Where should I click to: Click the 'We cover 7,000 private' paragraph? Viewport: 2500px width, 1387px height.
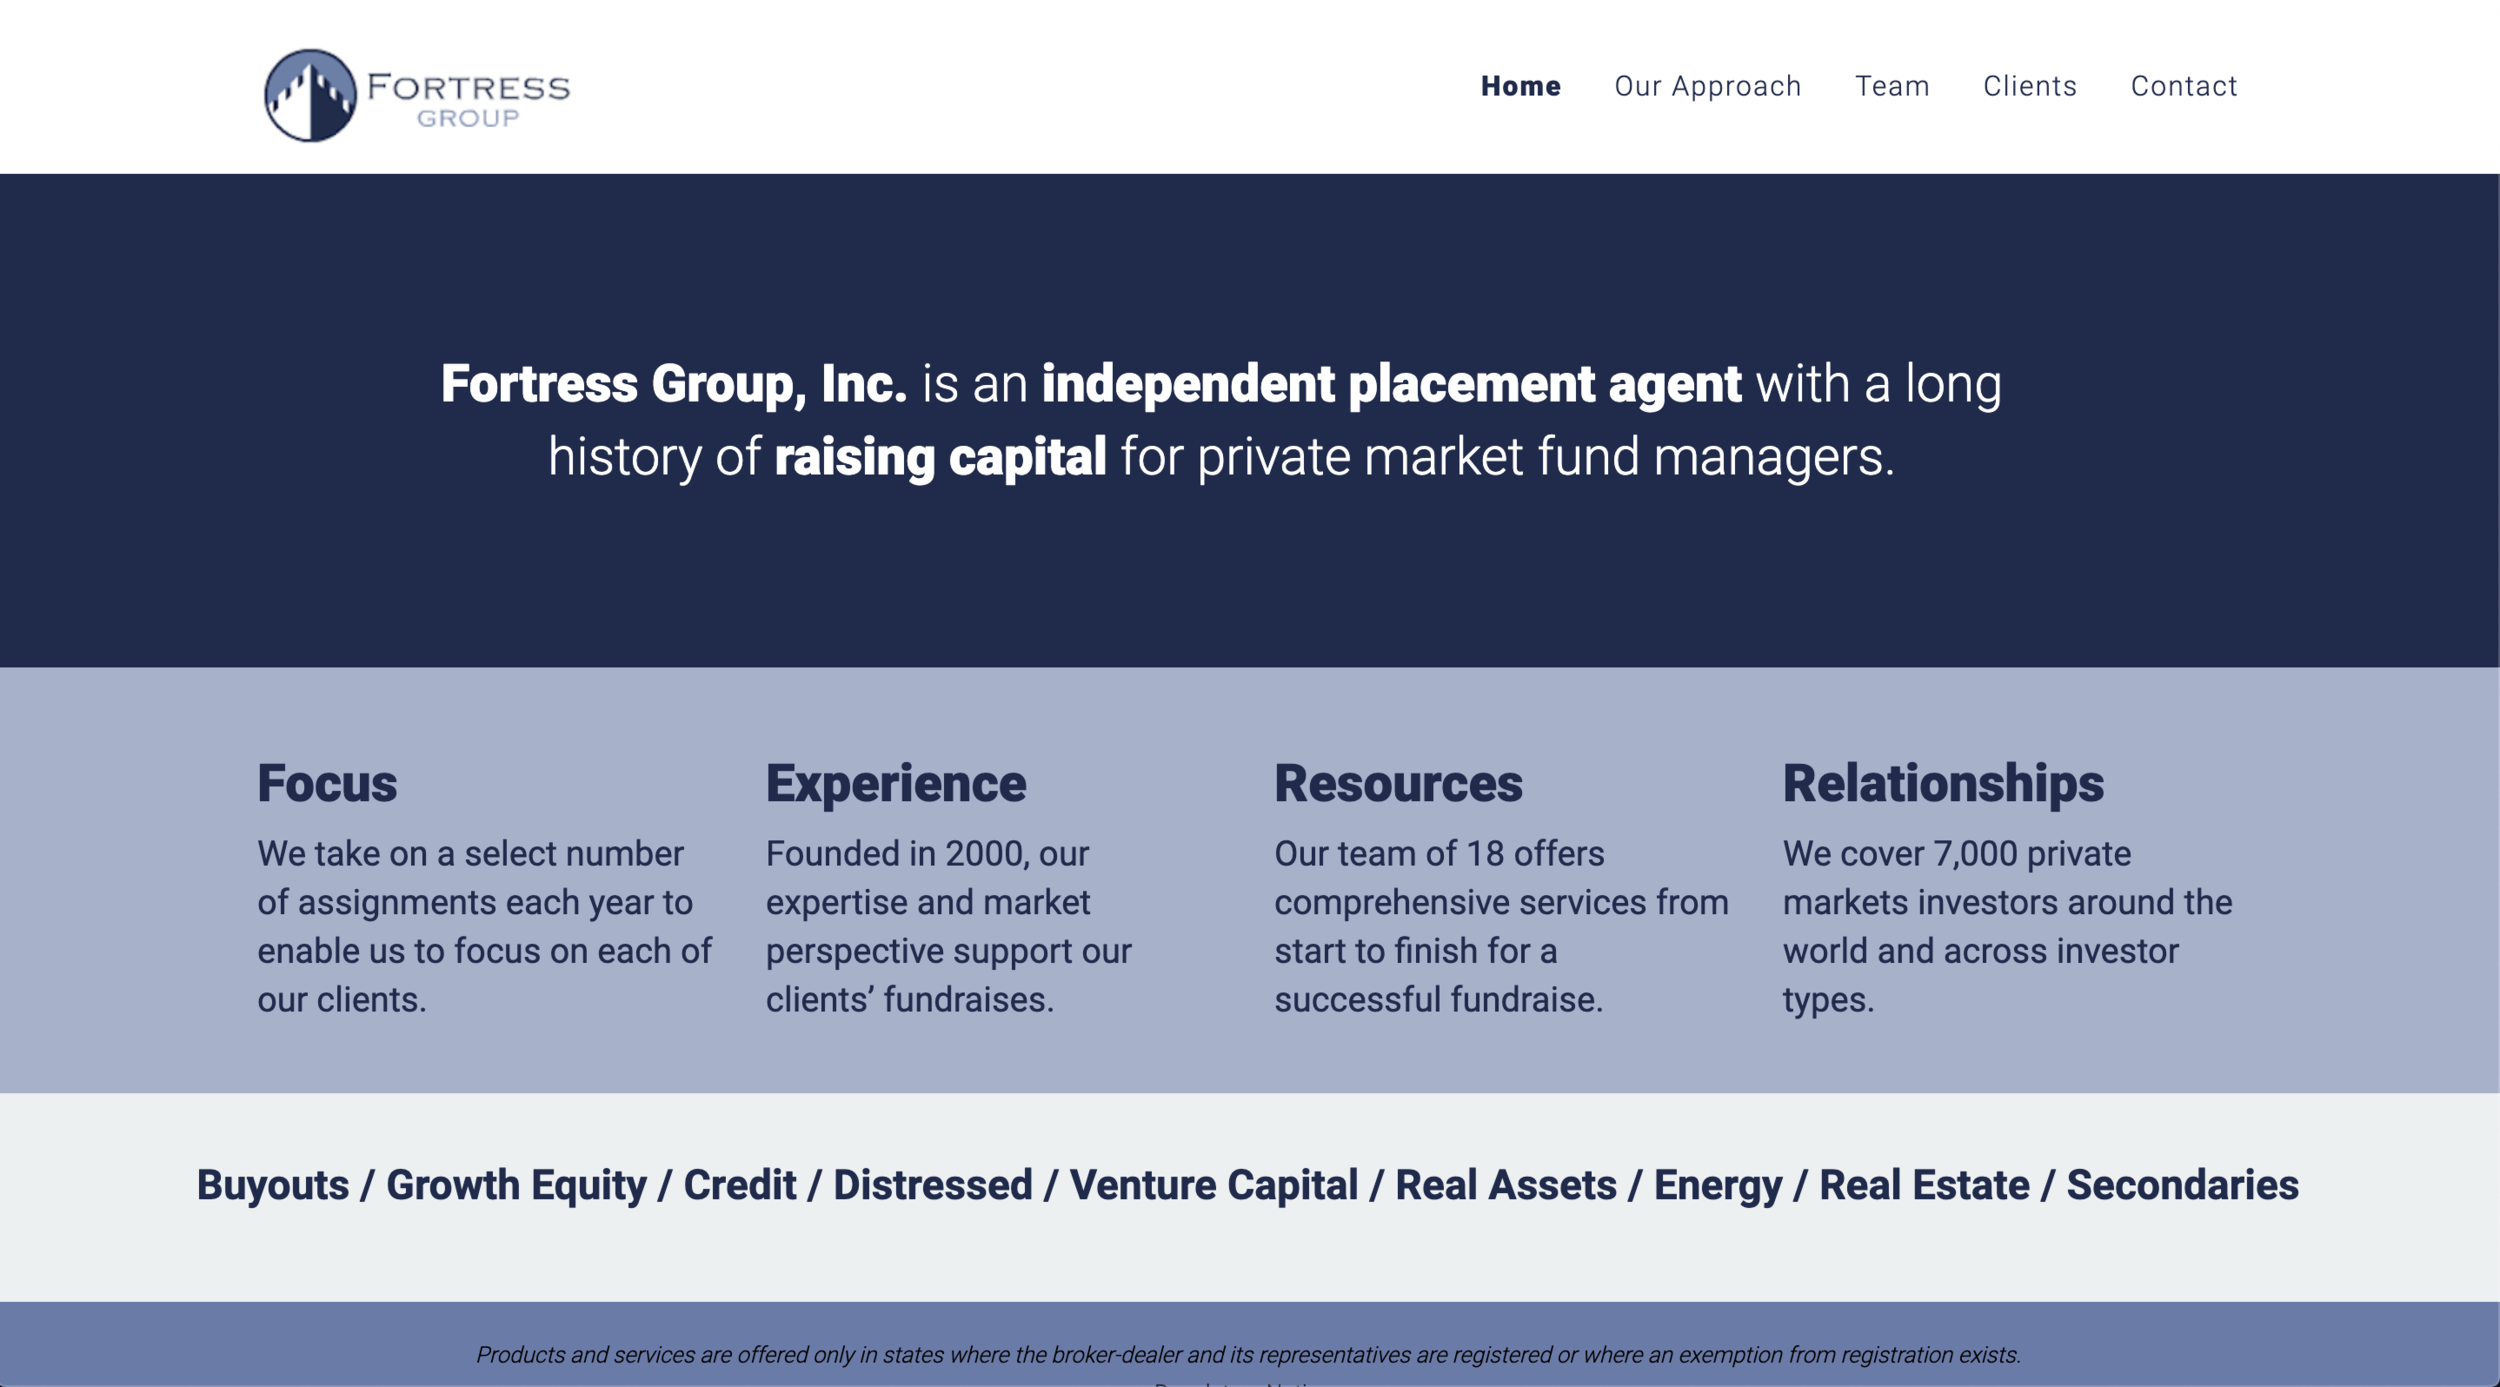2005,926
